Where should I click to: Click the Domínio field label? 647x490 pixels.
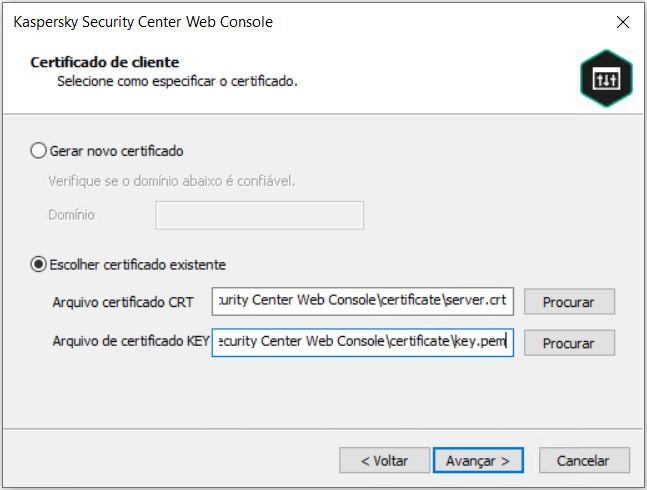[x=71, y=215]
